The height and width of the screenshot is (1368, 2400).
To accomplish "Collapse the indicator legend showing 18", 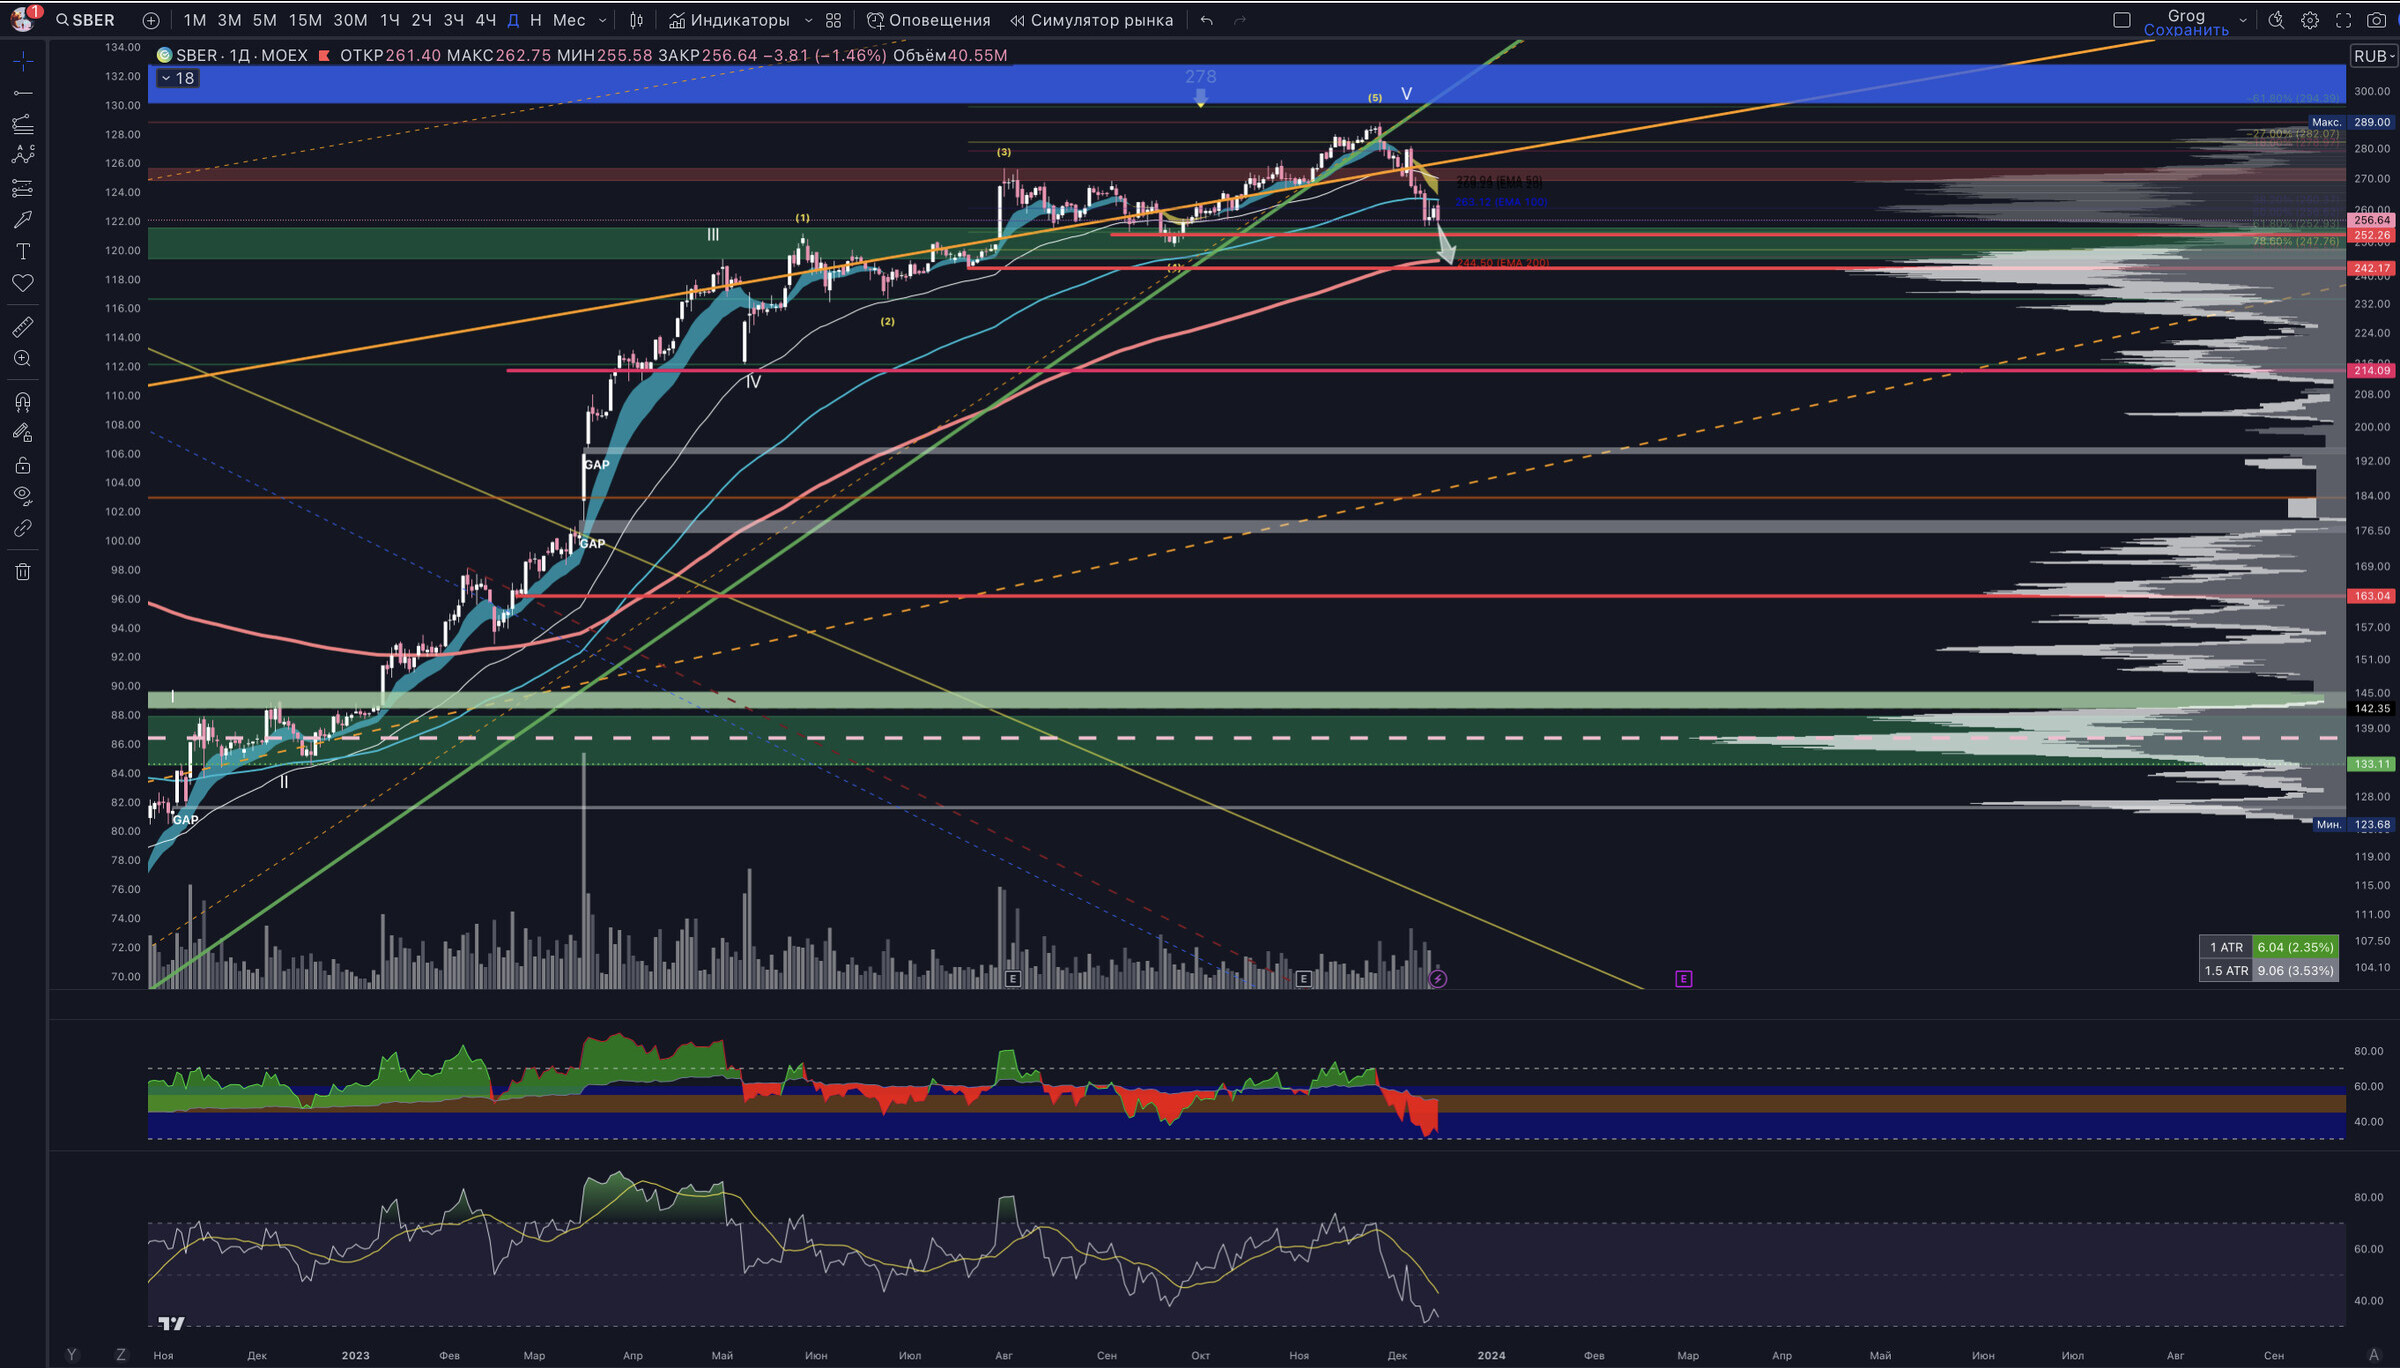I will click(x=178, y=79).
